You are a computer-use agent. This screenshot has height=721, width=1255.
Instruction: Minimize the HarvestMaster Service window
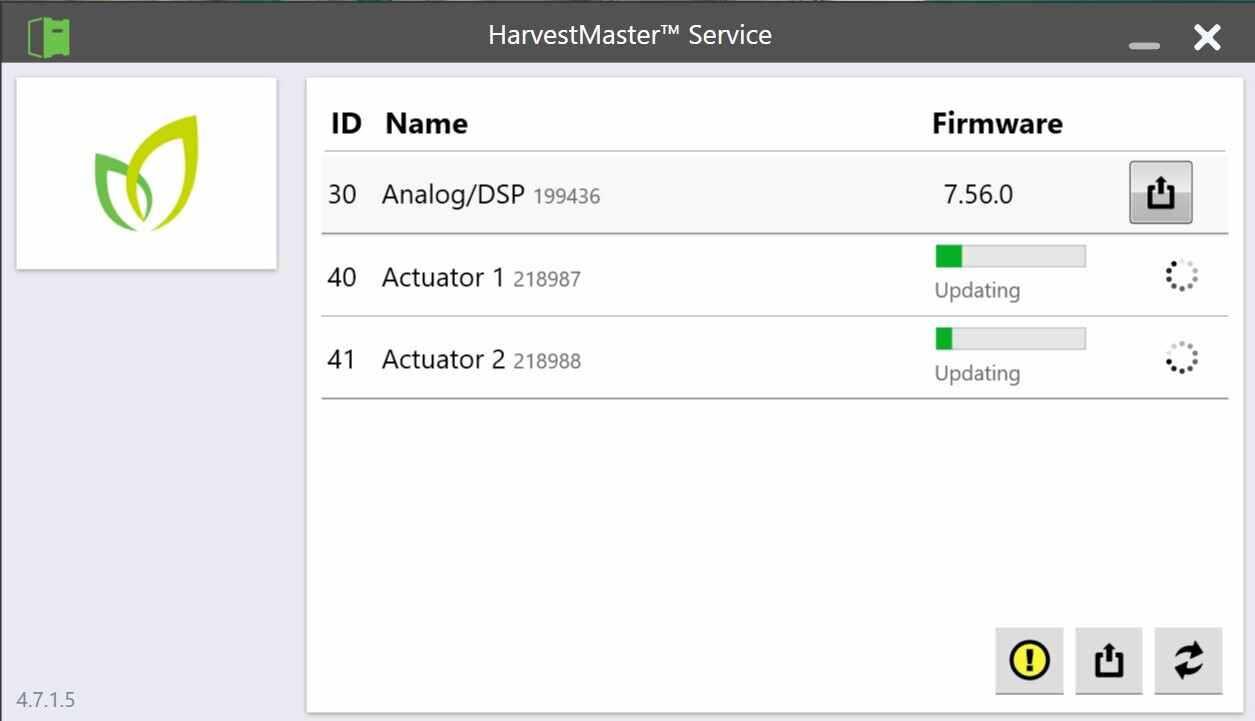1145,45
